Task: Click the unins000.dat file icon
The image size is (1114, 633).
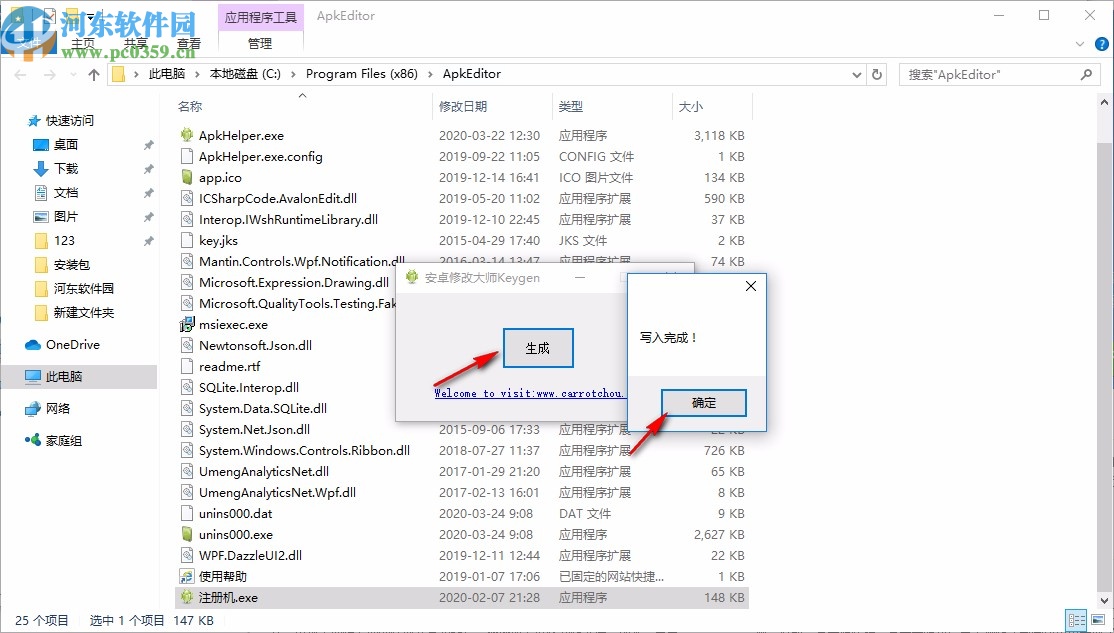Action: point(187,514)
